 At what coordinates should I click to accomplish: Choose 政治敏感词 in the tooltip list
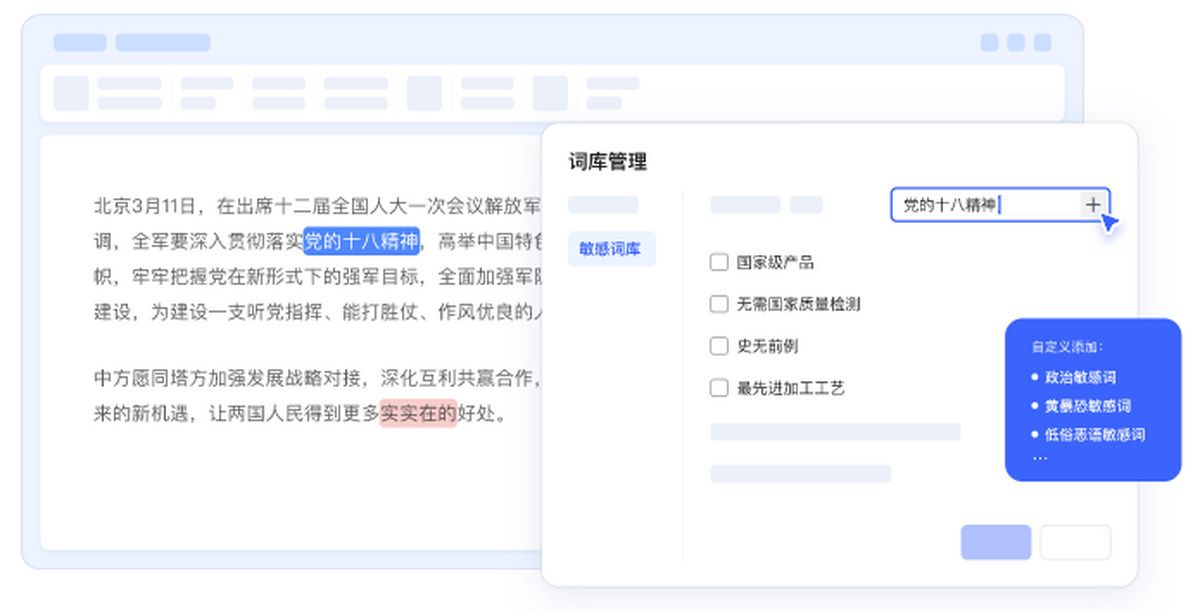pos(1080,378)
